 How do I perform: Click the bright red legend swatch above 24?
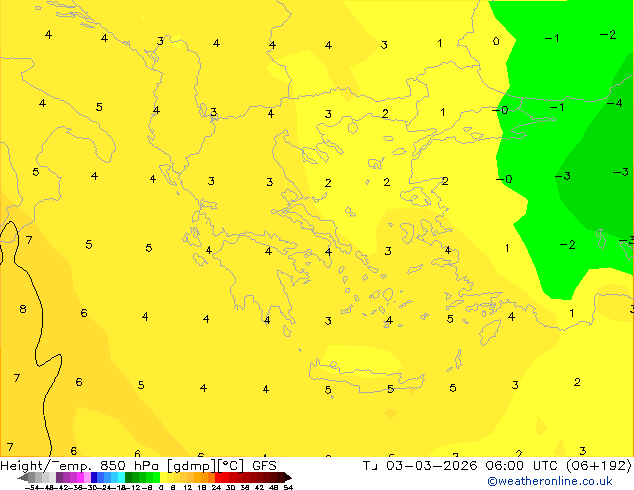(x=218, y=478)
